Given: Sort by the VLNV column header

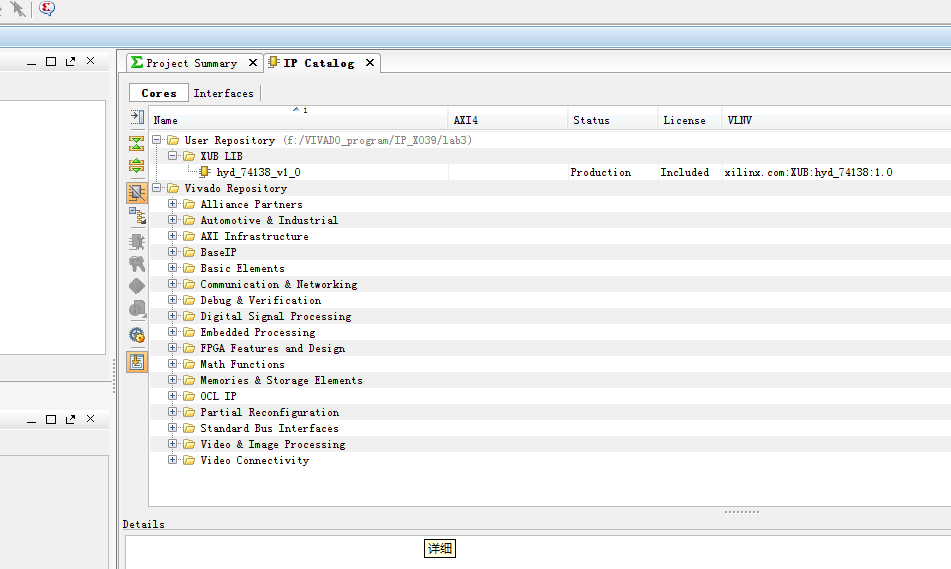Looking at the screenshot, I should [739, 120].
